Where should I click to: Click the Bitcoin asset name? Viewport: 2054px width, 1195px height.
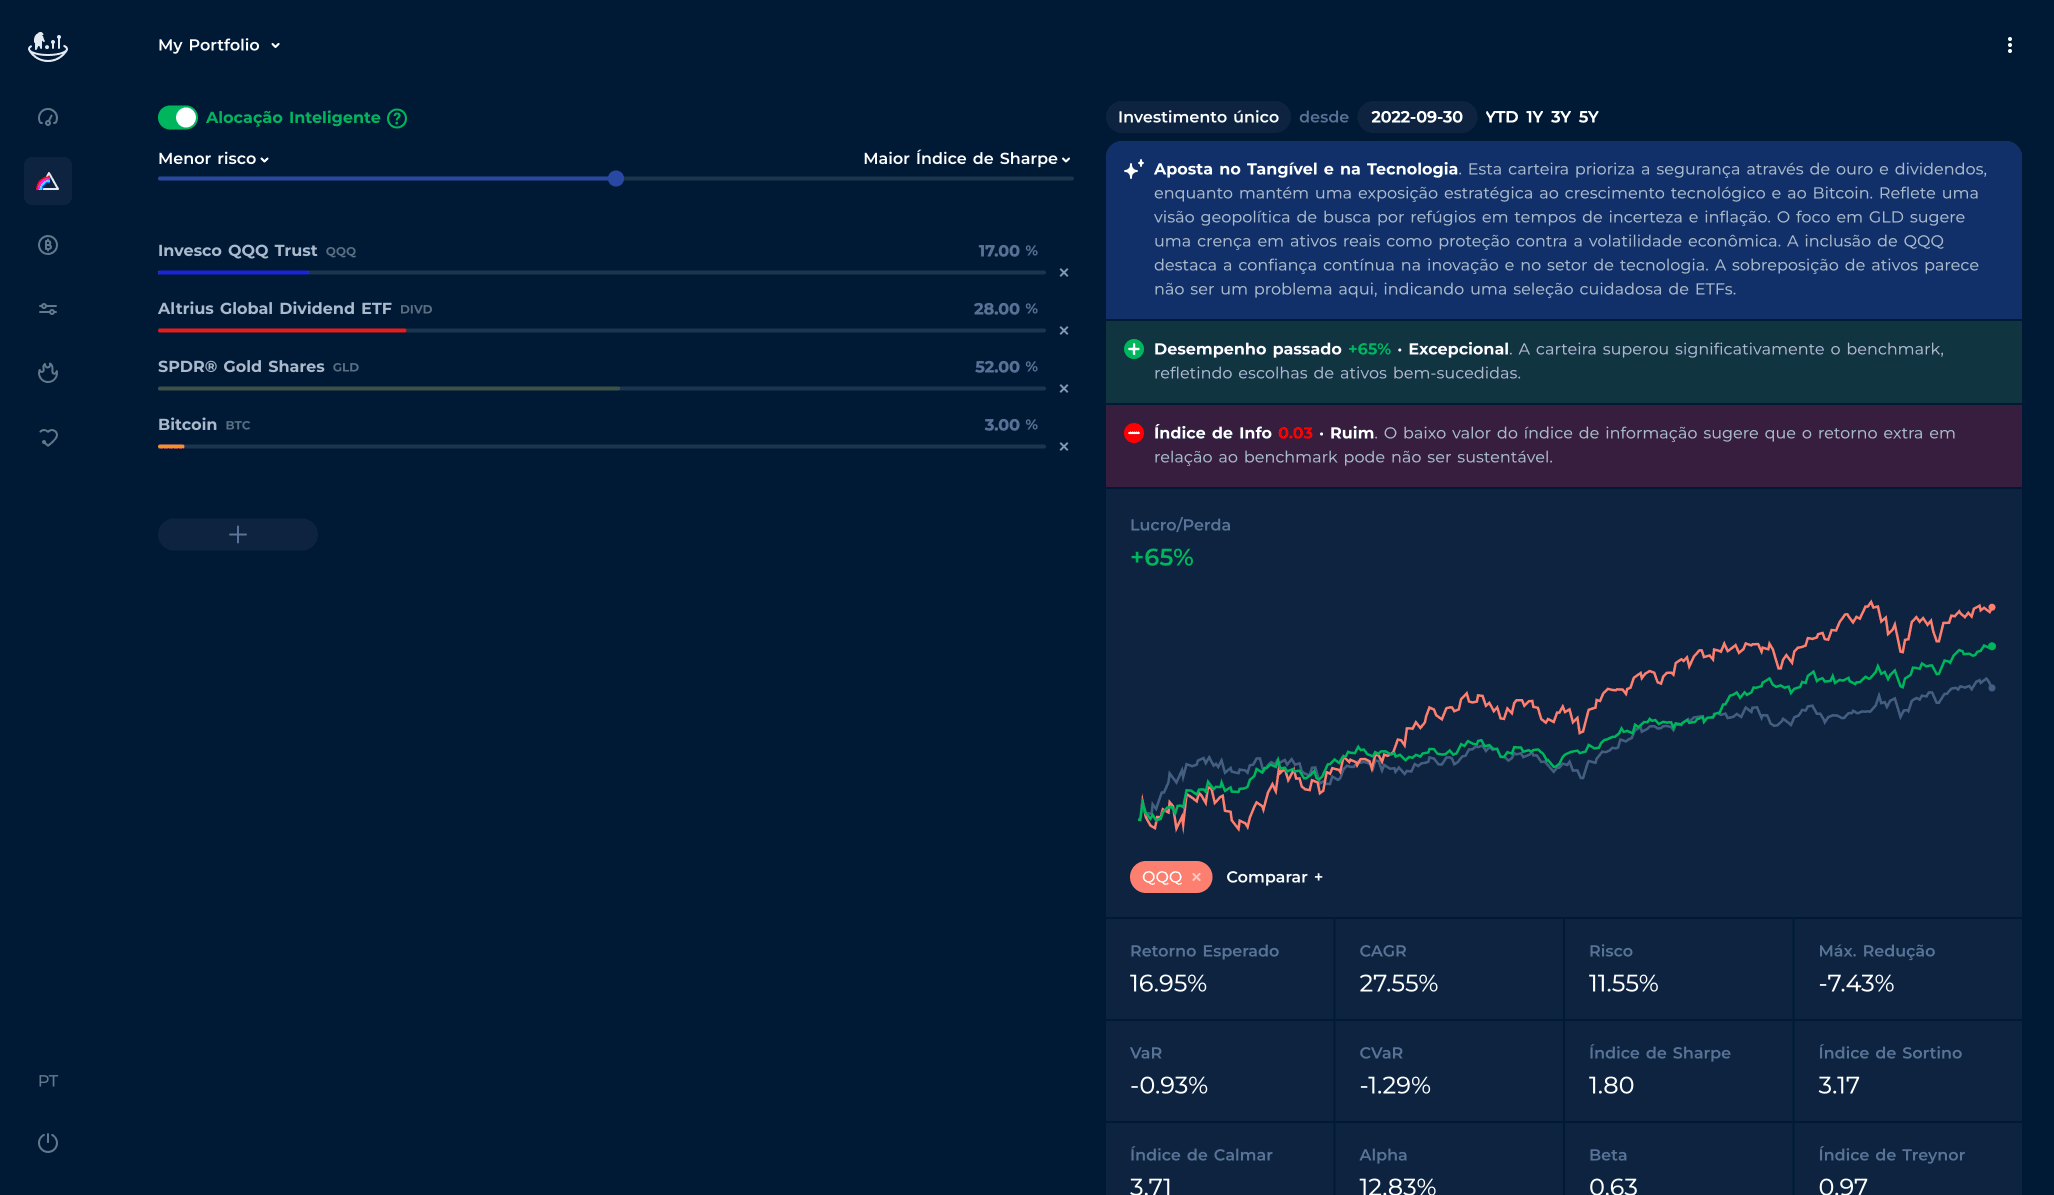(x=187, y=425)
